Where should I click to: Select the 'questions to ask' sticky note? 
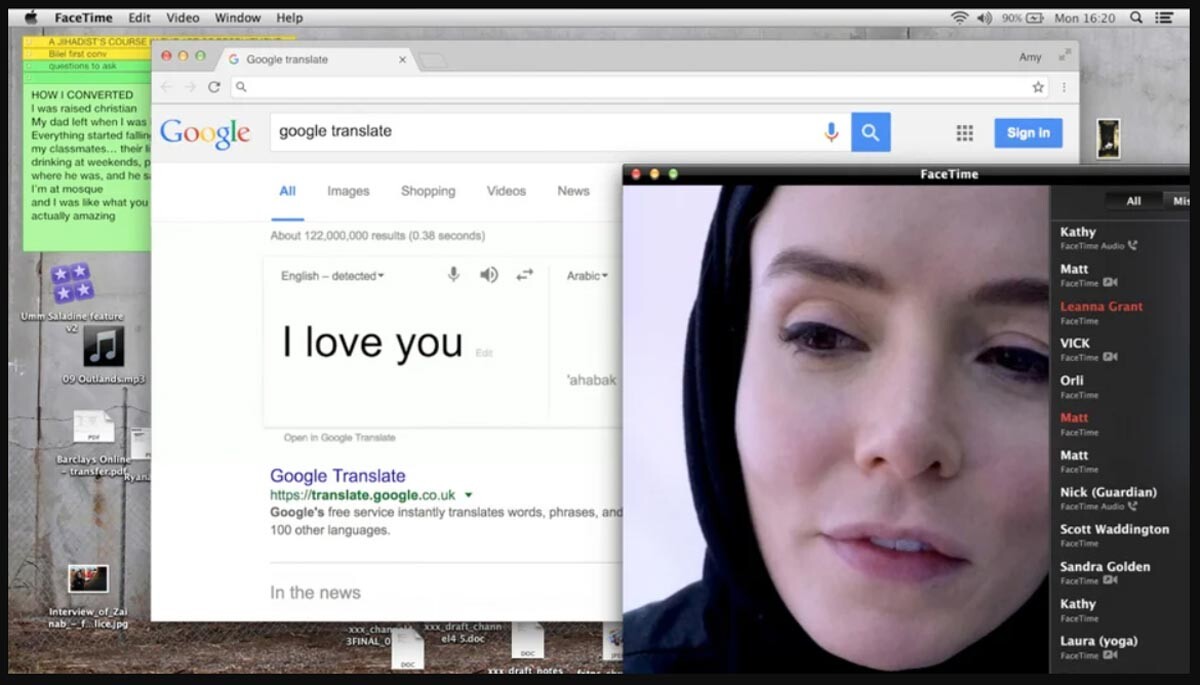[x=88, y=66]
